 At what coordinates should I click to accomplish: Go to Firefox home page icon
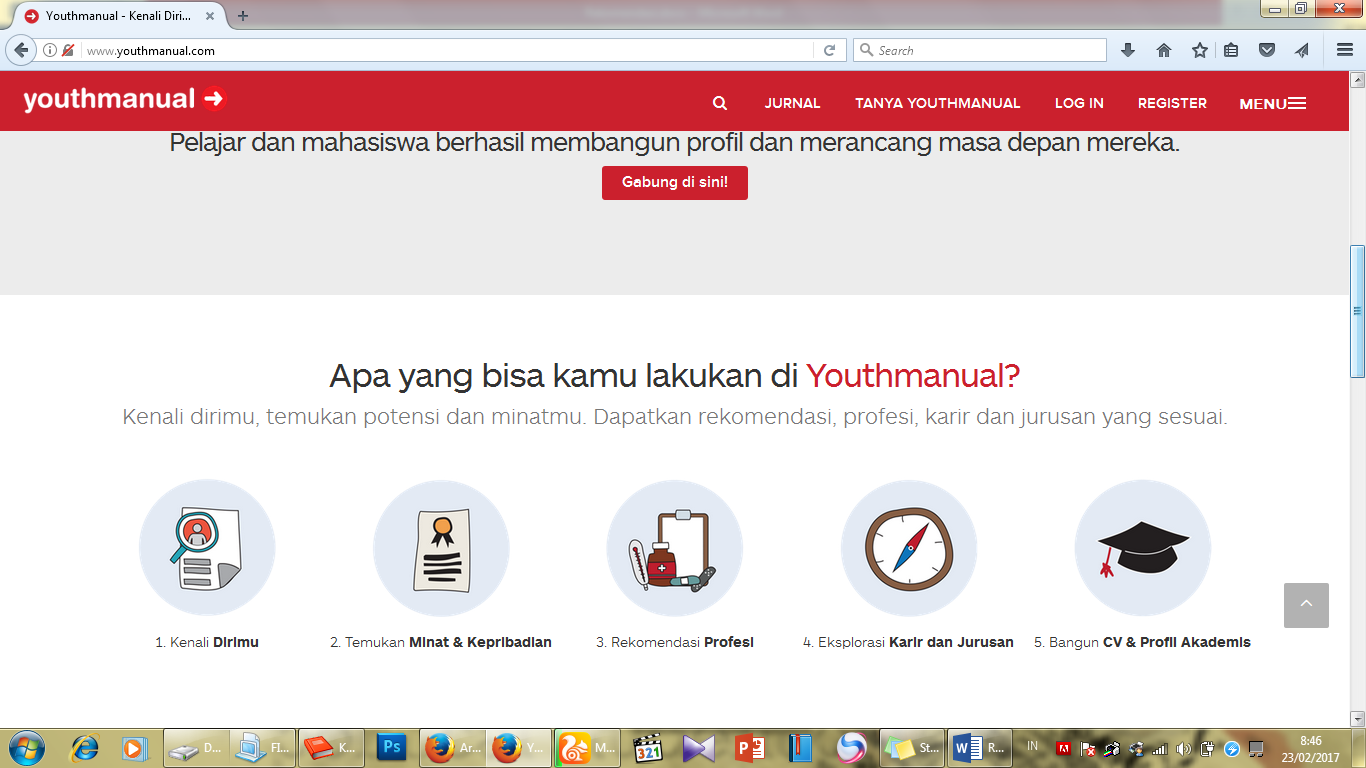pos(1164,50)
